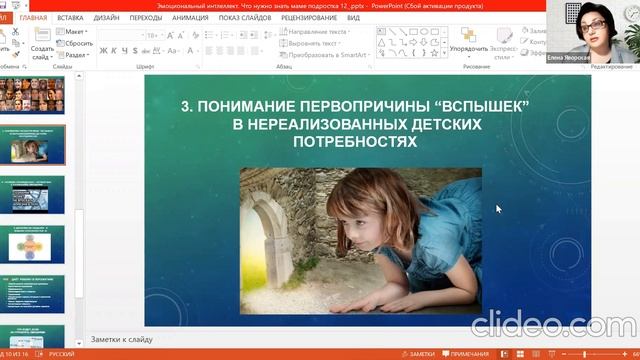This screenshot has height=360, width=640.
Task: Select the left brace shape in gallery
Action: tap(413, 53)
